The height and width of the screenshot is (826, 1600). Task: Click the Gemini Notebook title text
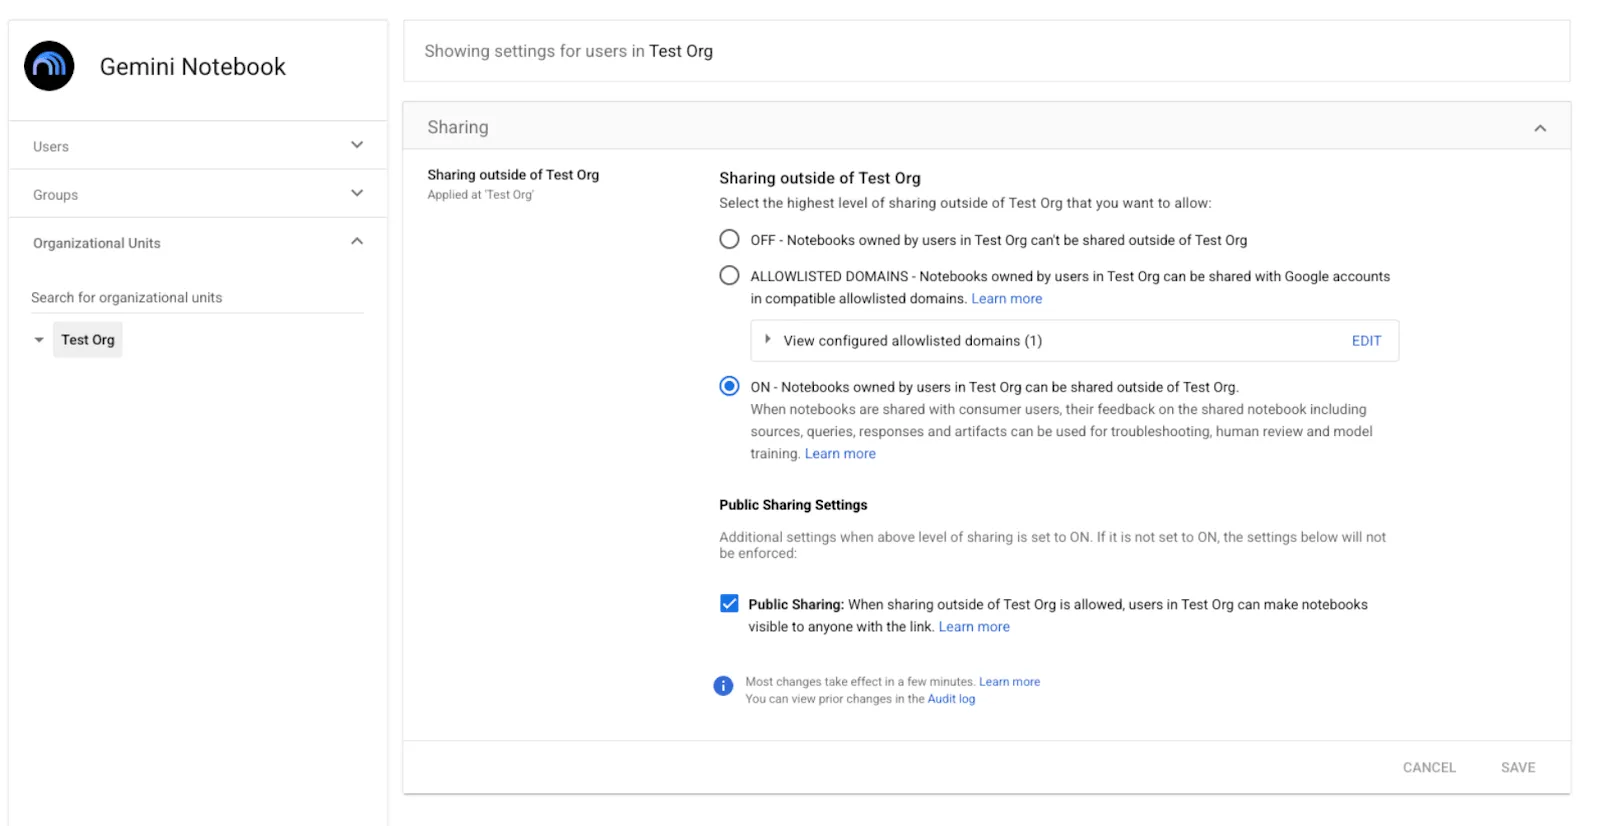tap(193, 66)
